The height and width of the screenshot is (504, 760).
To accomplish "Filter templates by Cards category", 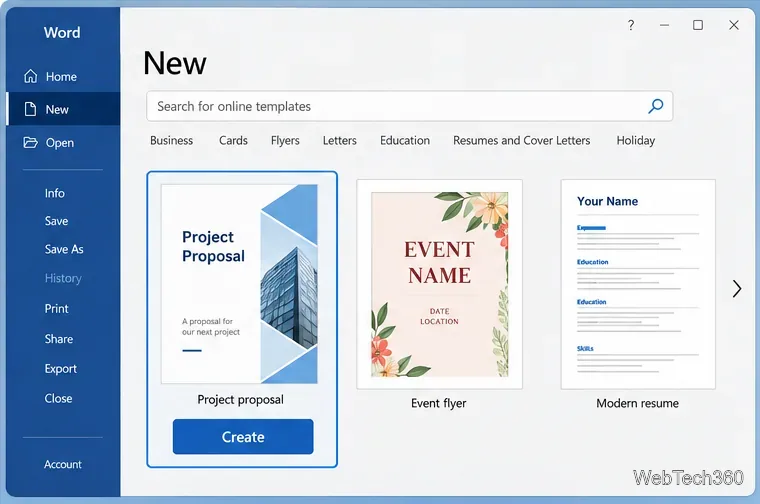I will [233, 141].
